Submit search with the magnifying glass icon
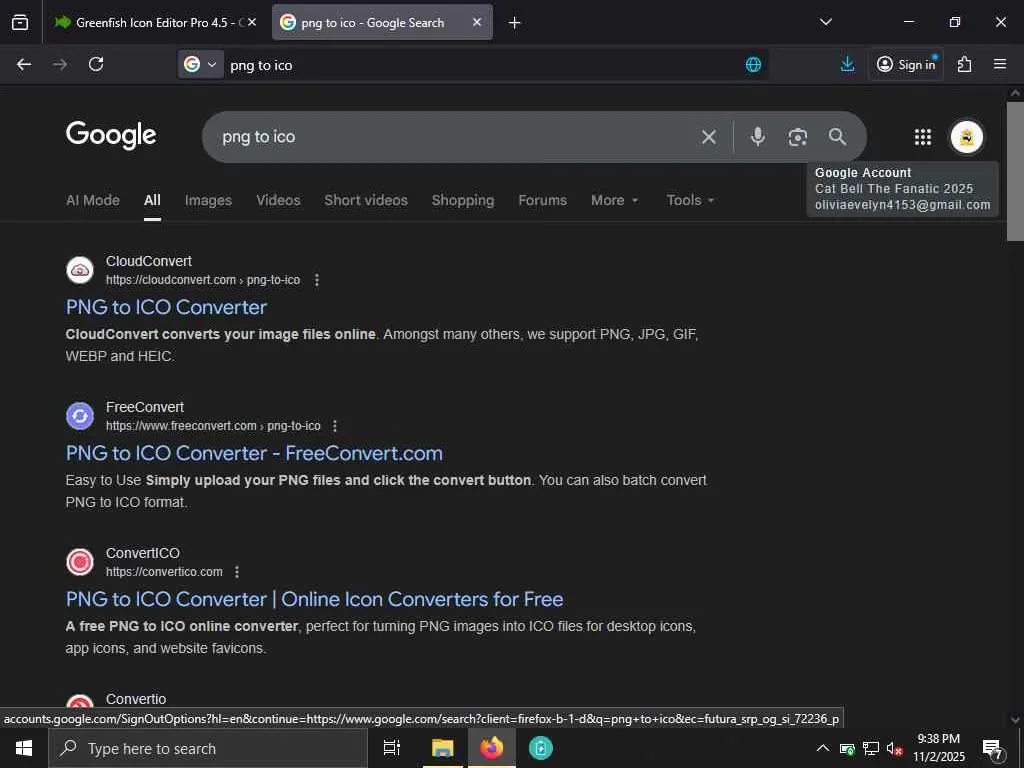This screenshot has width=1024, height=768. [x=837, y=136]
